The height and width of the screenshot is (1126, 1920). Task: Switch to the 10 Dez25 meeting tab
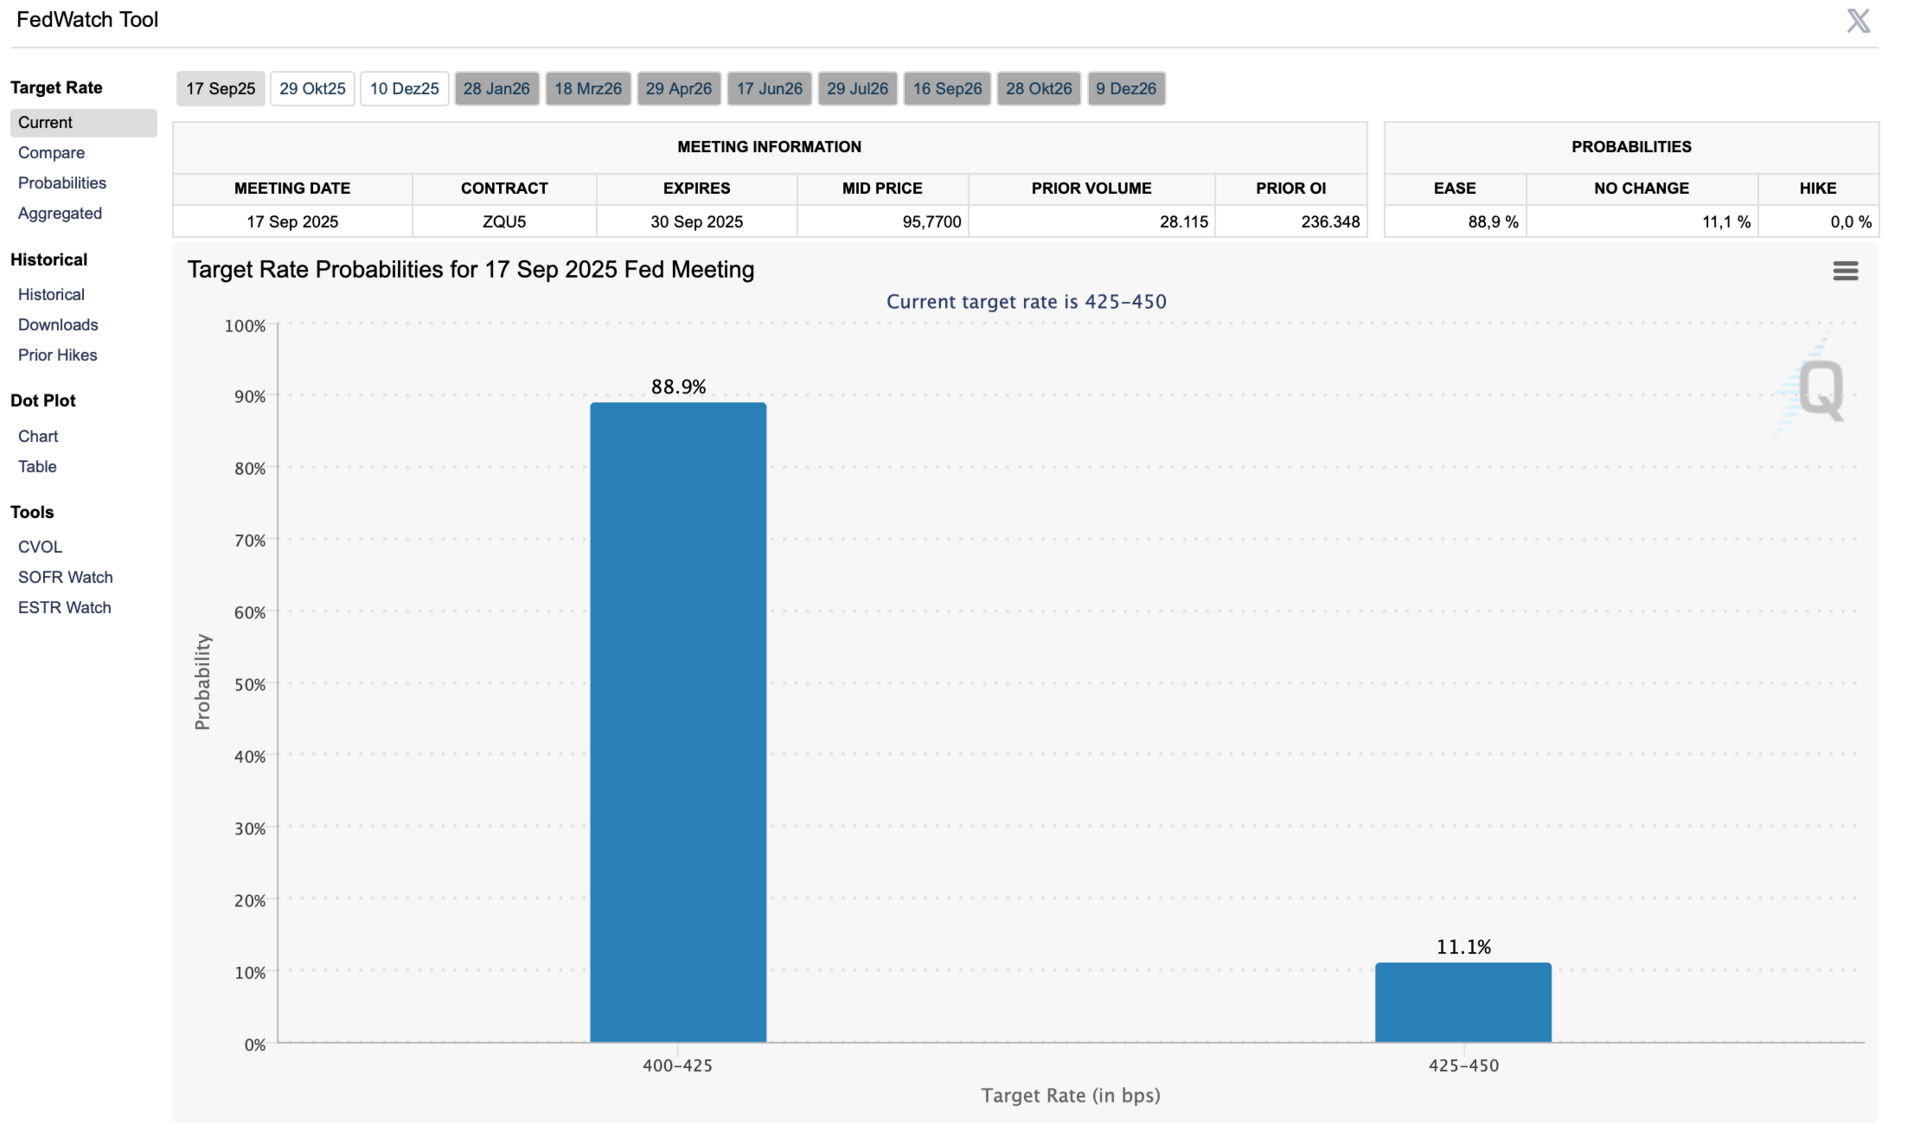click(404, 88)
